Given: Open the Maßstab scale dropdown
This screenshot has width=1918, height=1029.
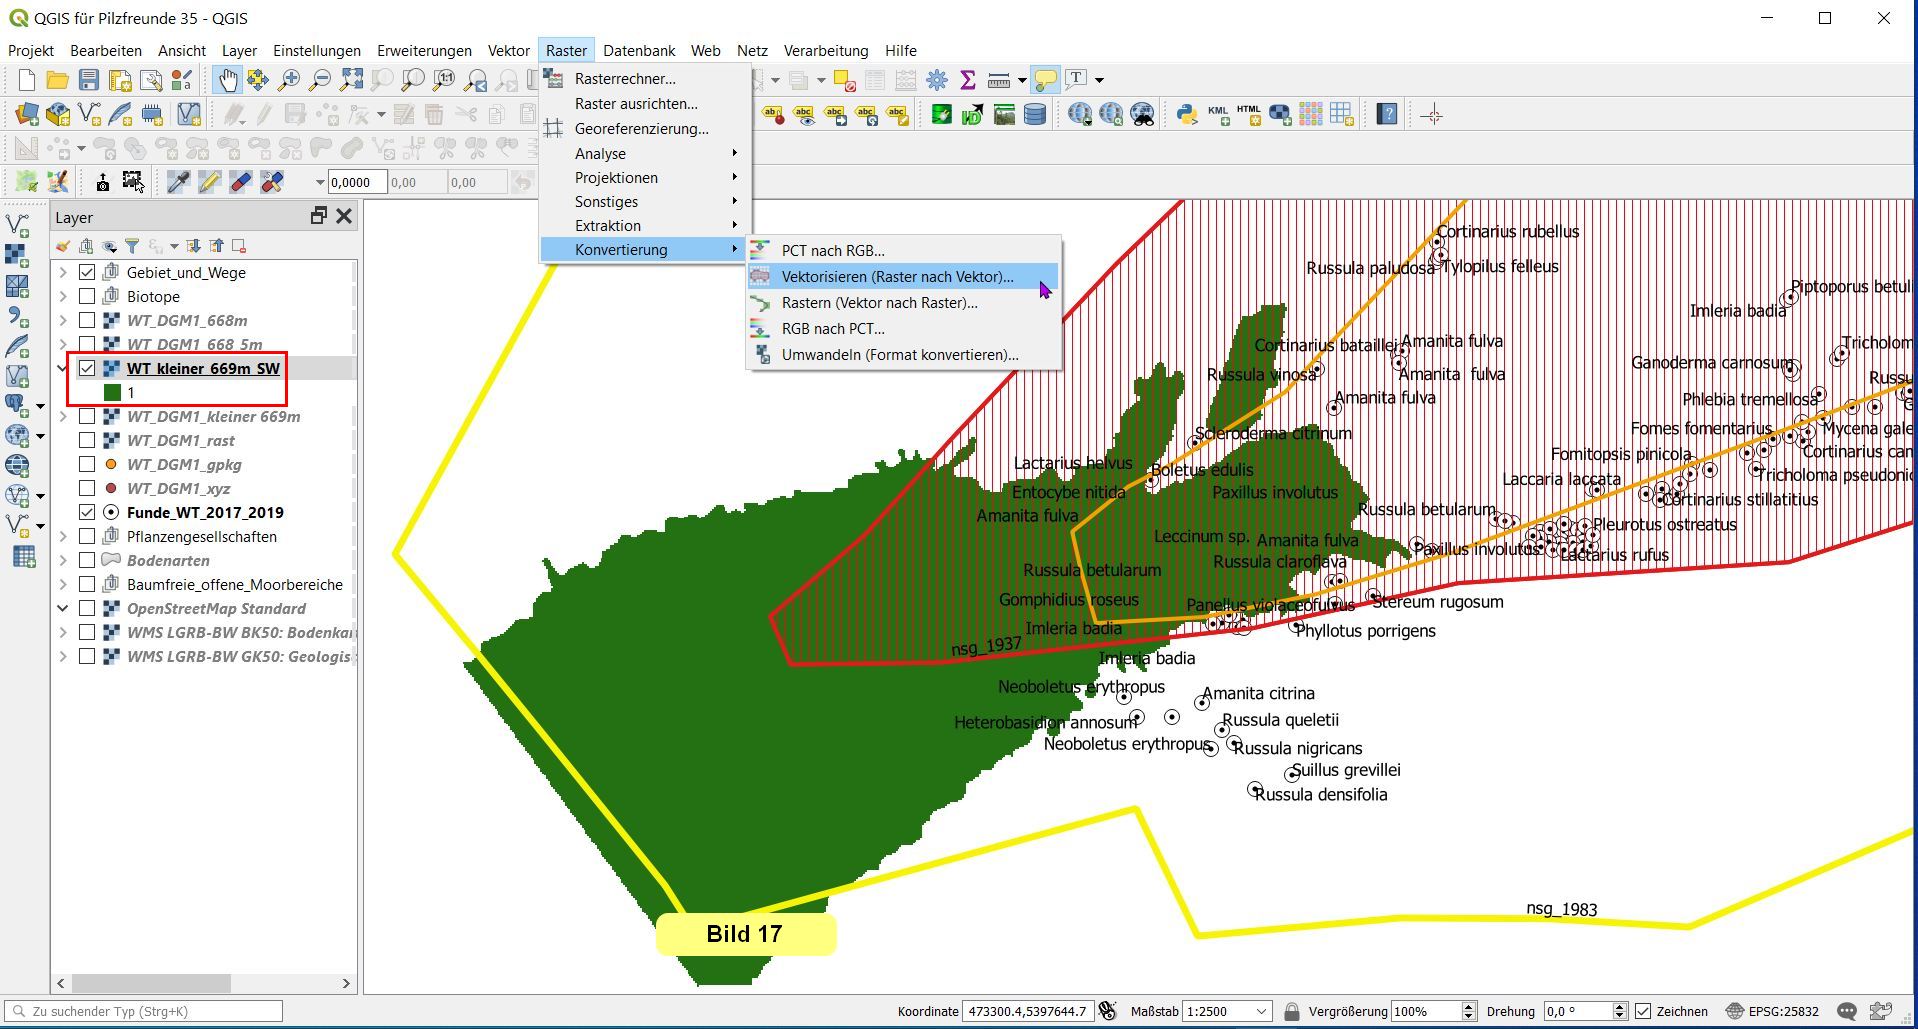Looking at the screenshot, I should 1261,1011.
